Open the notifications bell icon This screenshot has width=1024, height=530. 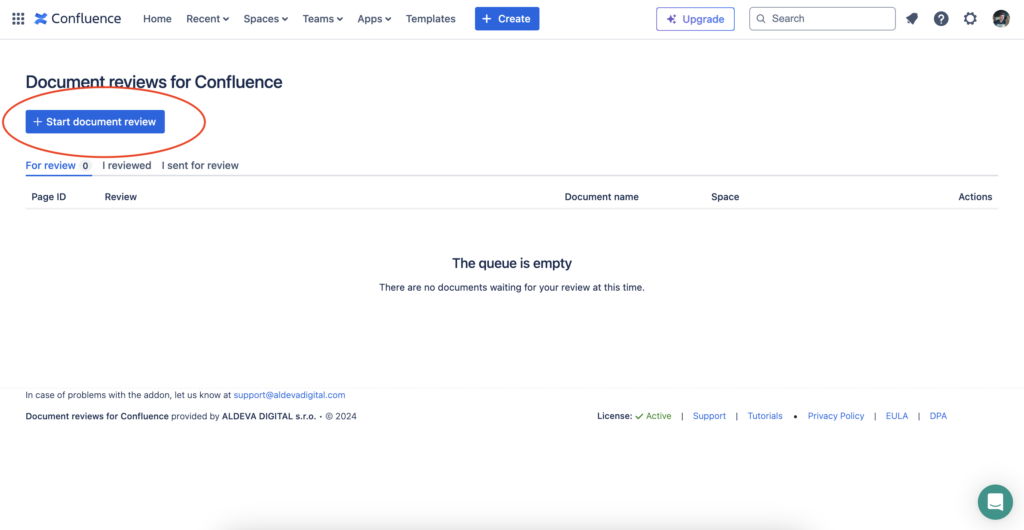click(x=912, y=19)
